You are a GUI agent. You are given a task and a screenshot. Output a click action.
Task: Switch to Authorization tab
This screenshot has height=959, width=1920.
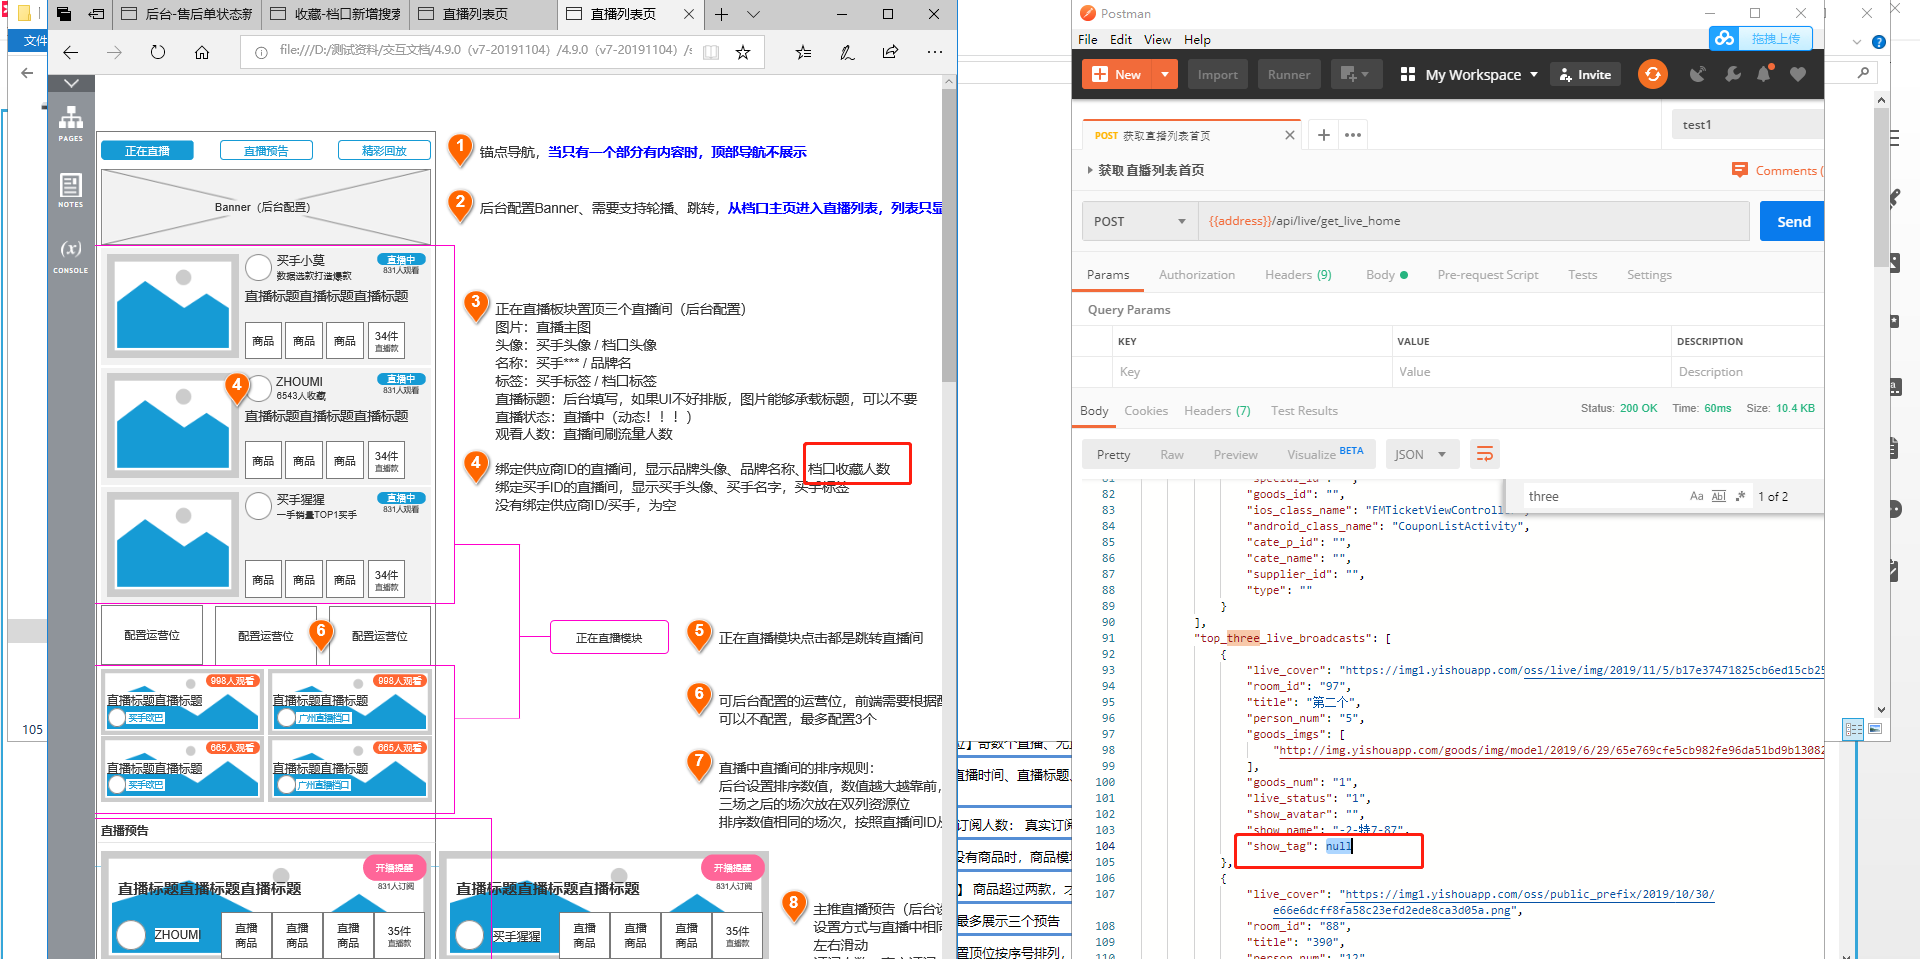[1197, 275]
